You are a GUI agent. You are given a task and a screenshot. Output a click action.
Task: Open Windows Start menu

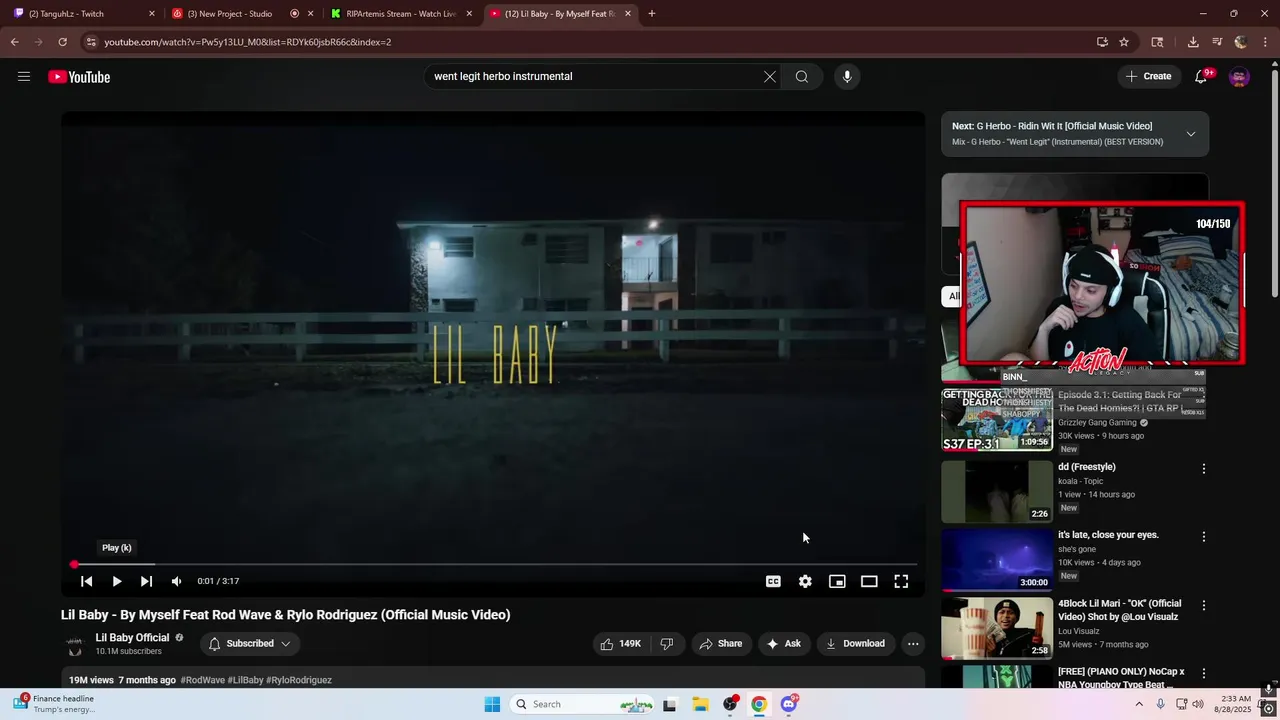[x=492, y=704]
